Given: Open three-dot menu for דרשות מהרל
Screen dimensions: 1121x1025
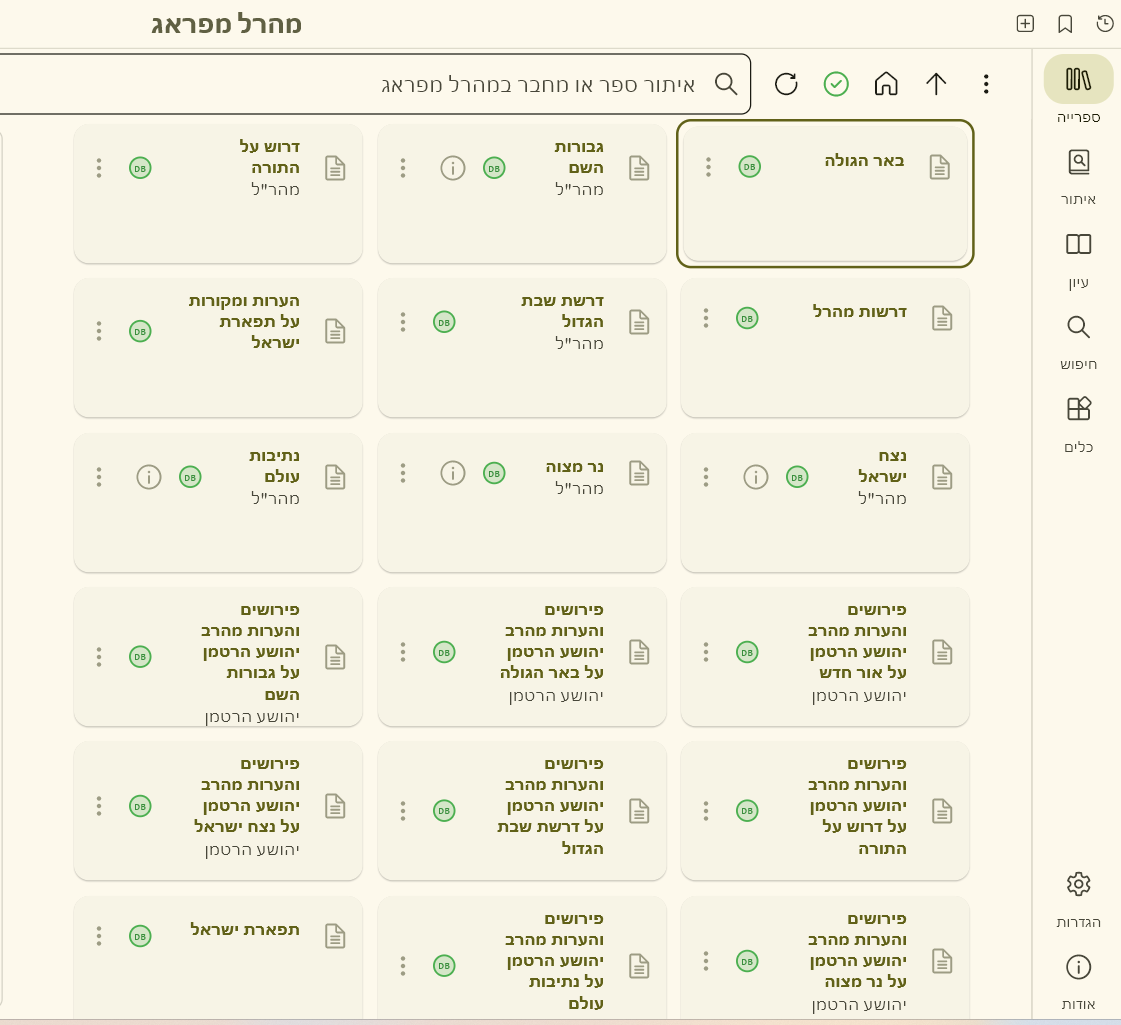Looking at the screenshot, I should [x=706, y=318].
